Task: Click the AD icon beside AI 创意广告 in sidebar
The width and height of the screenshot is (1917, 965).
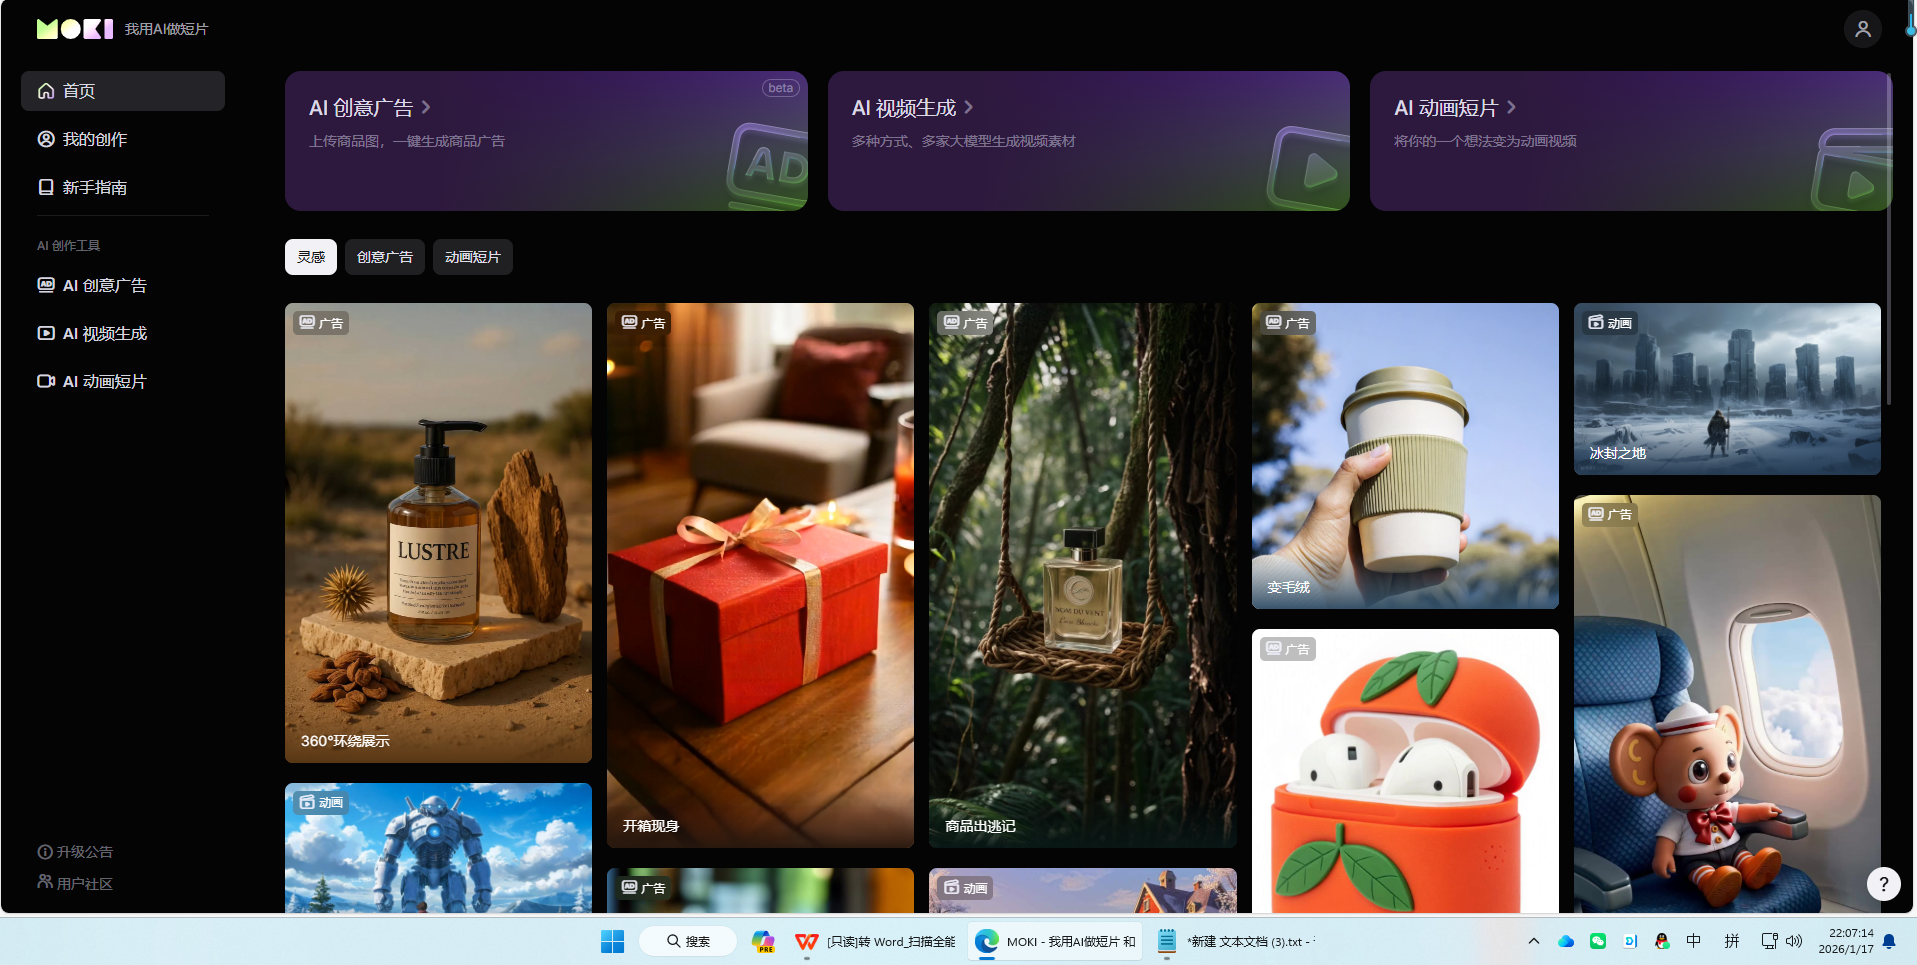Action: pos(46,285)
